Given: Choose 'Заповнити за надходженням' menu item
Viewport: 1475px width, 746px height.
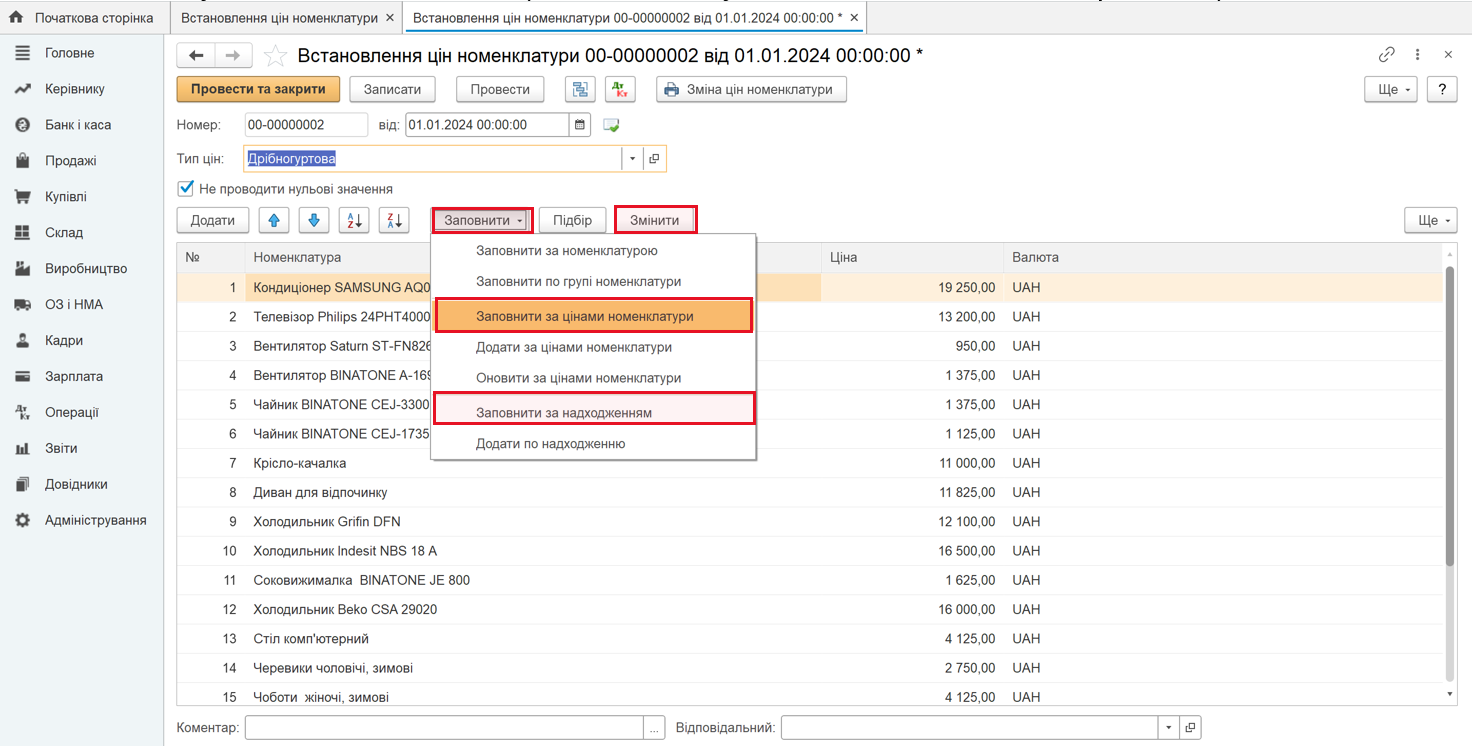Looking at the screenshot, I should [x=564, y=412].
